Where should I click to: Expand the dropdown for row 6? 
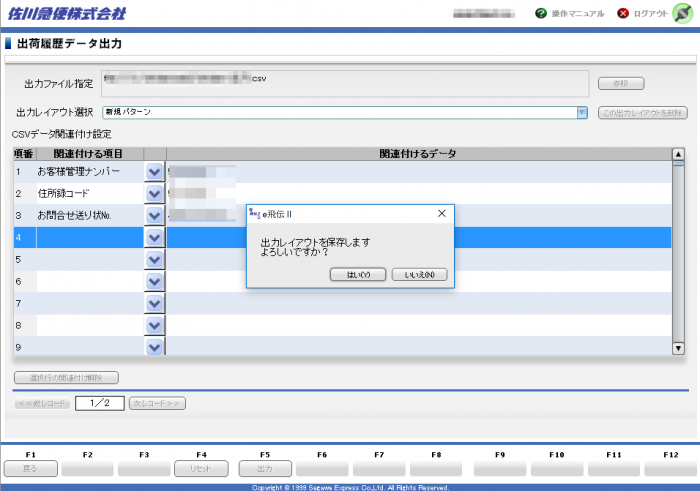(x=154, y=282)
